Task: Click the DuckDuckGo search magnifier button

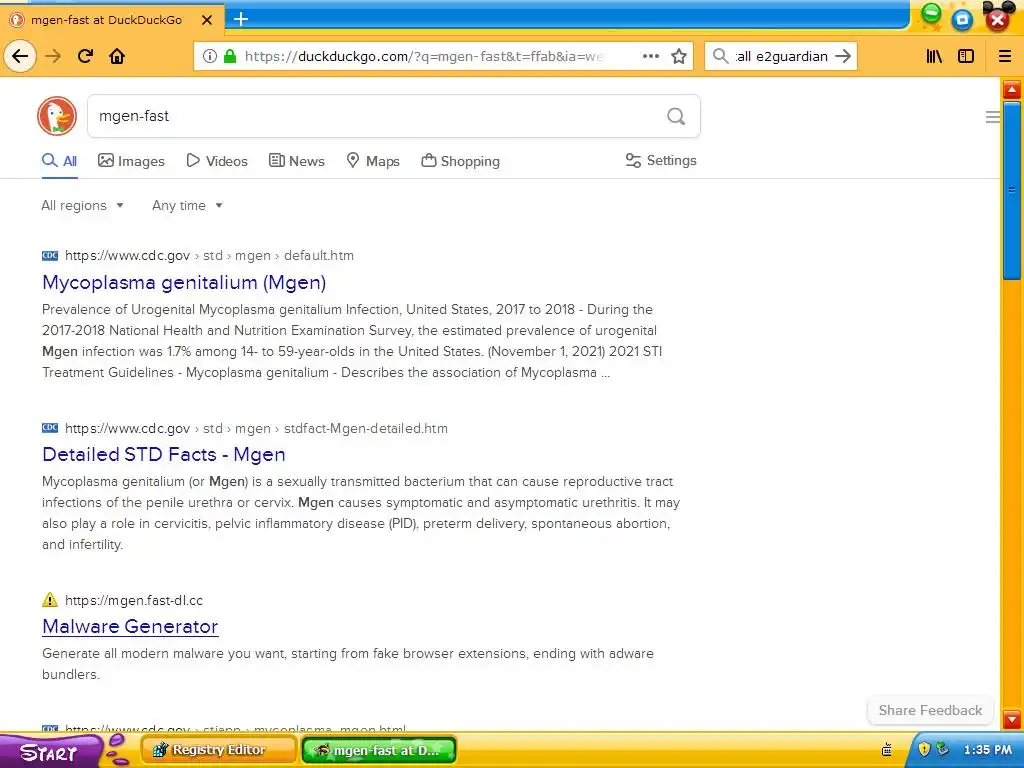Action: pos(676,116)
